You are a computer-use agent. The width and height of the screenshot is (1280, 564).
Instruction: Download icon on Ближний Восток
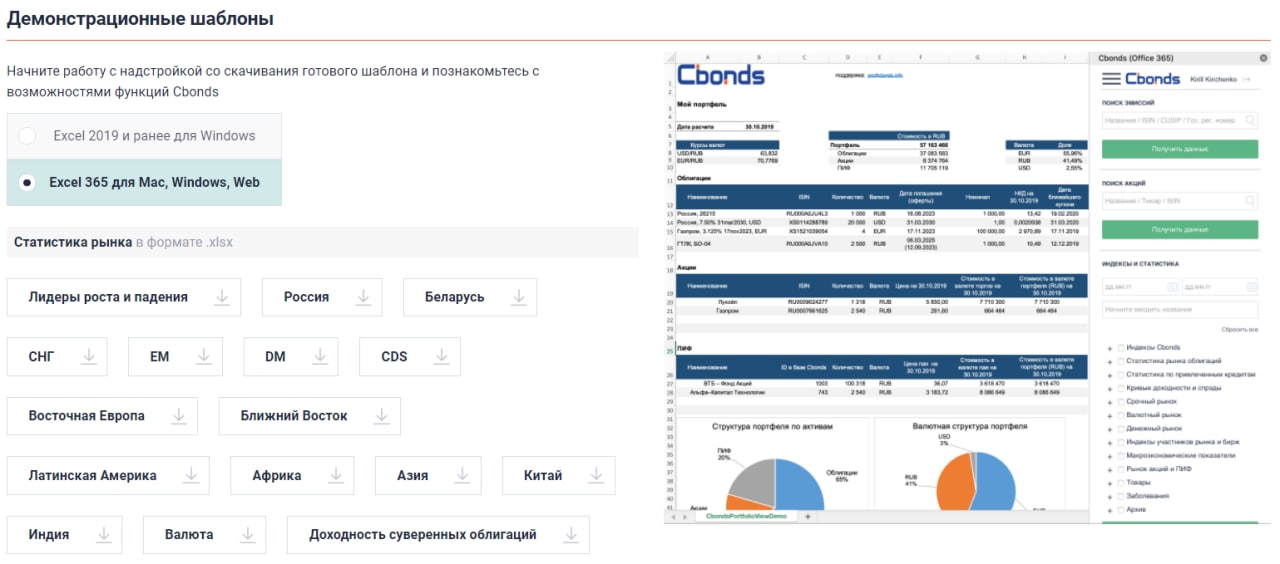pos(381,416)
